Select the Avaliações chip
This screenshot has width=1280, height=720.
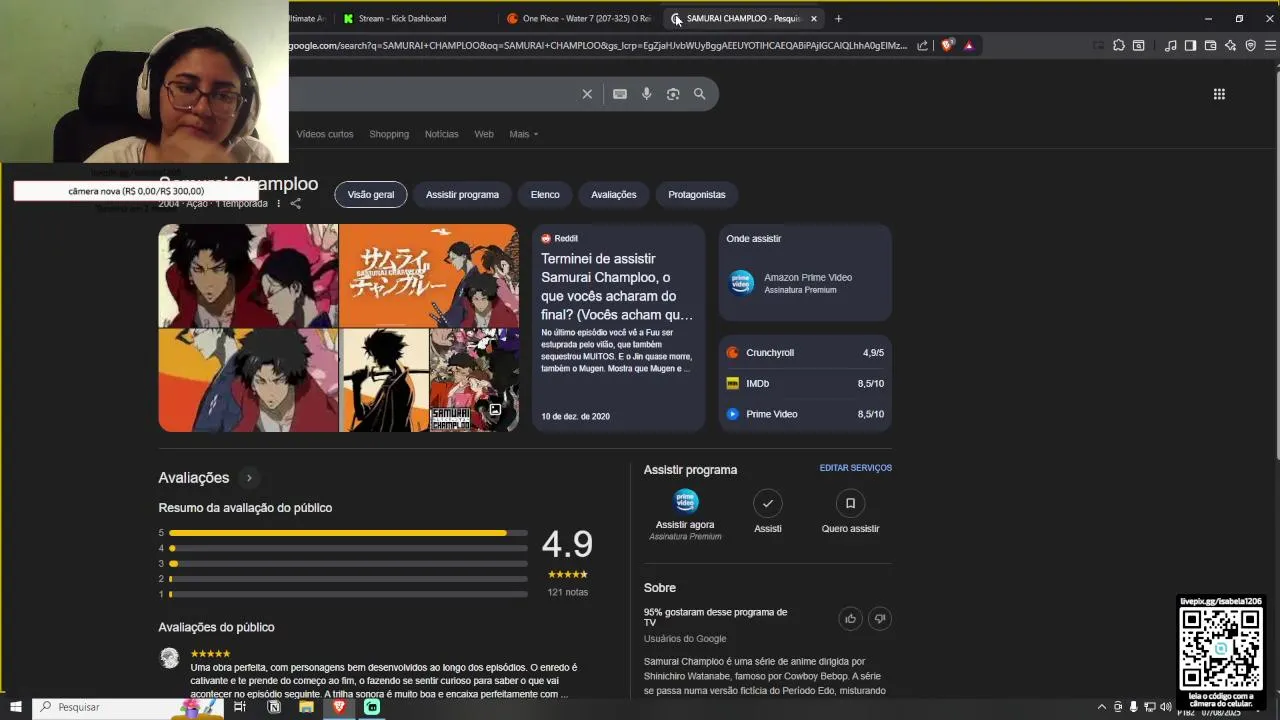point(613,195)
